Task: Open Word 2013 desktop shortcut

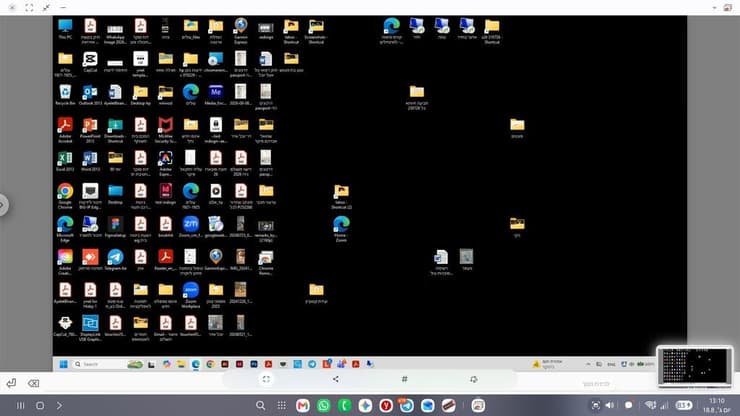Action: [90, 161]
